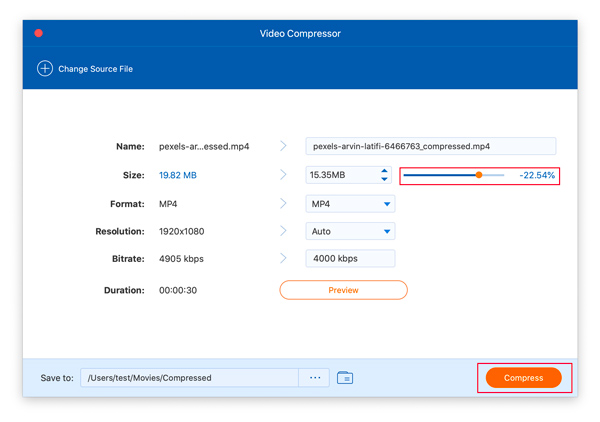Click the three-dots browse button
Viewport: 600px width, 422px height.
(x=315, y=378)
